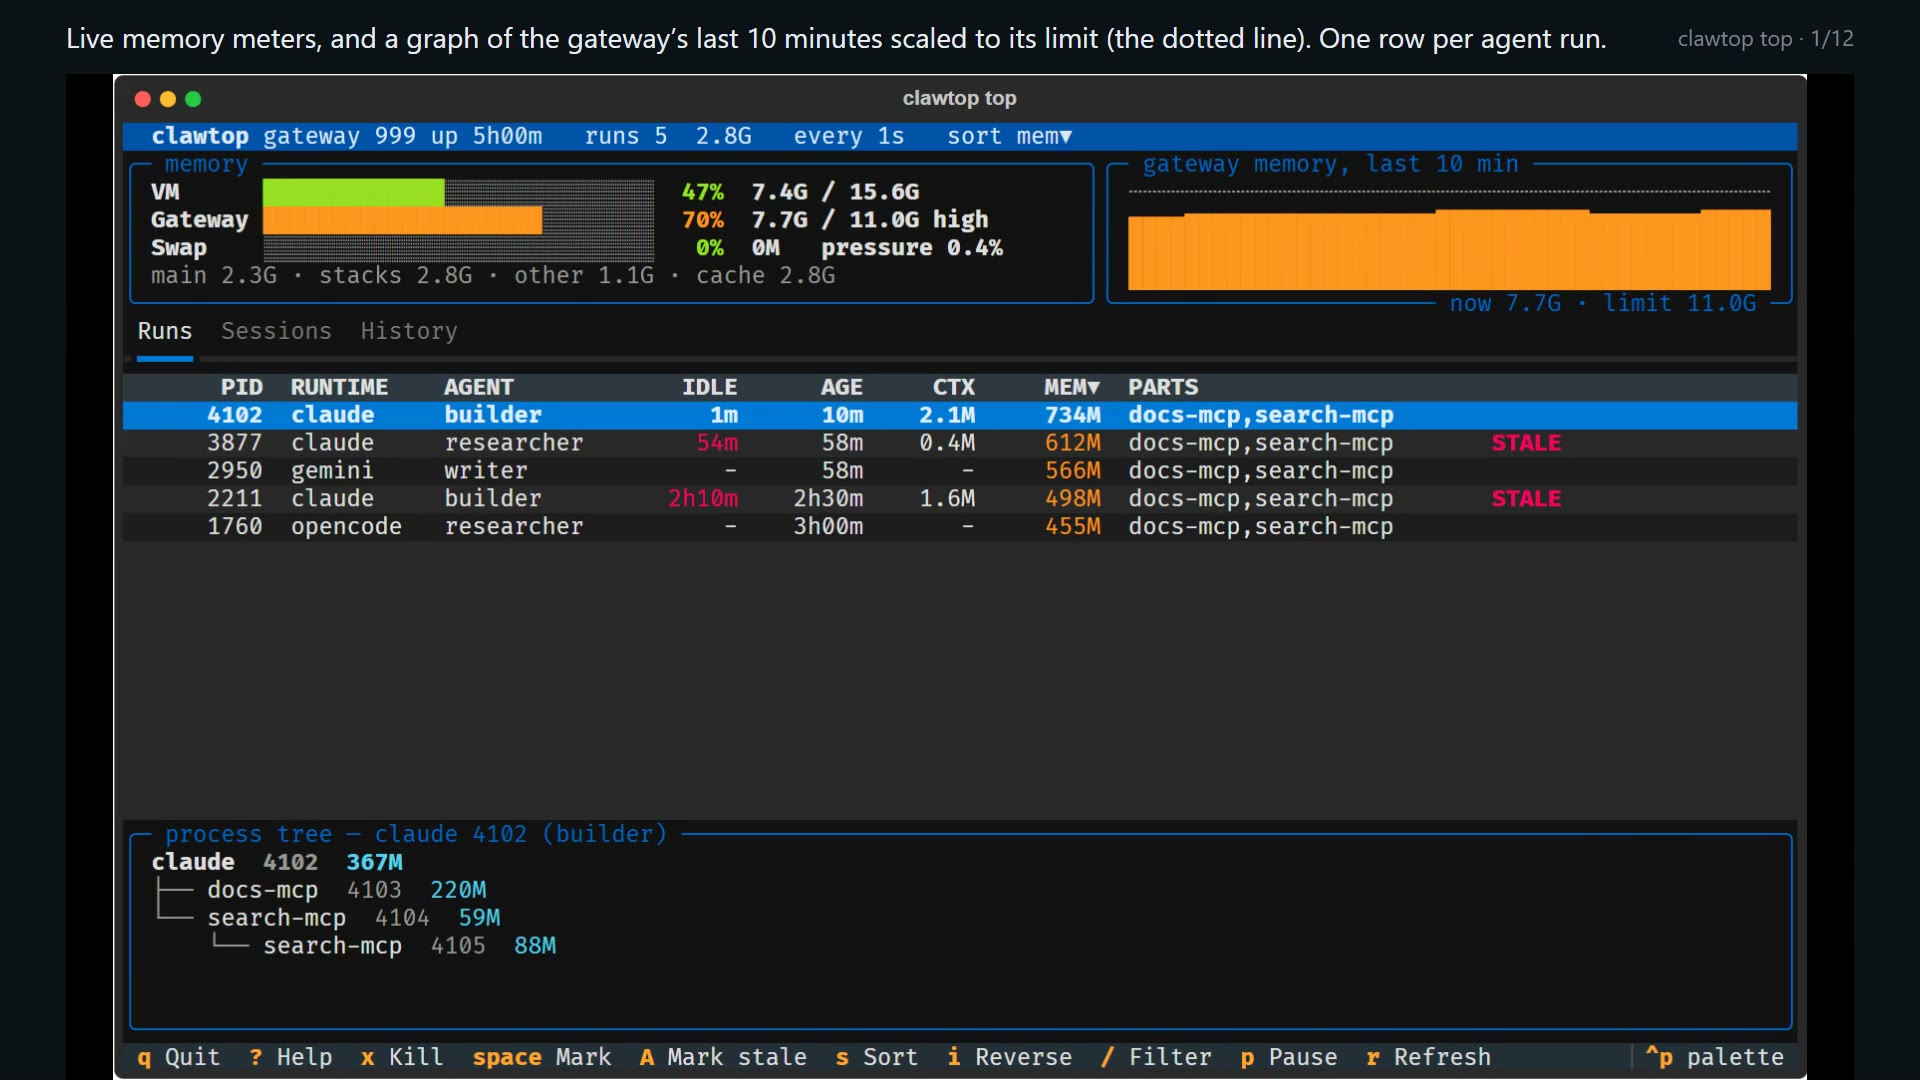
Task: Click the 'limit 11.0G' graph label
Action: 1679,304
